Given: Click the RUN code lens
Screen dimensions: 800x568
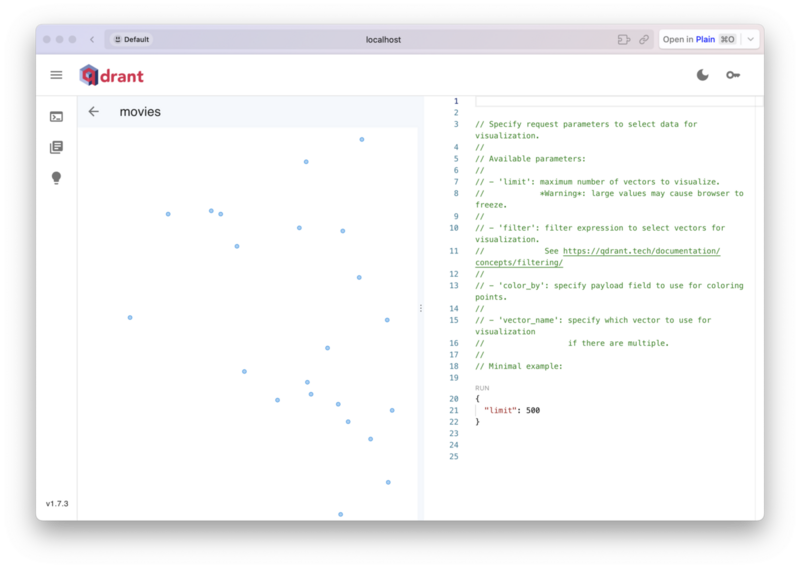Looking at the screenshot, I should pos(482,388).
